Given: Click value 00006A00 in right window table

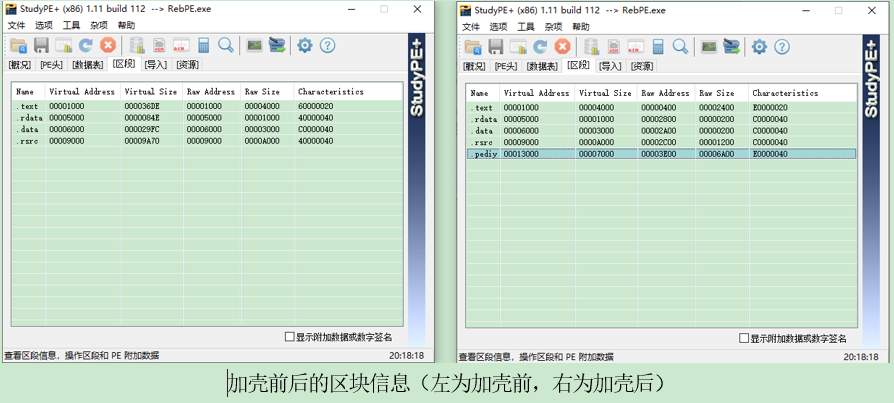Looking at the screenshot, I should [x=716, y=154].
